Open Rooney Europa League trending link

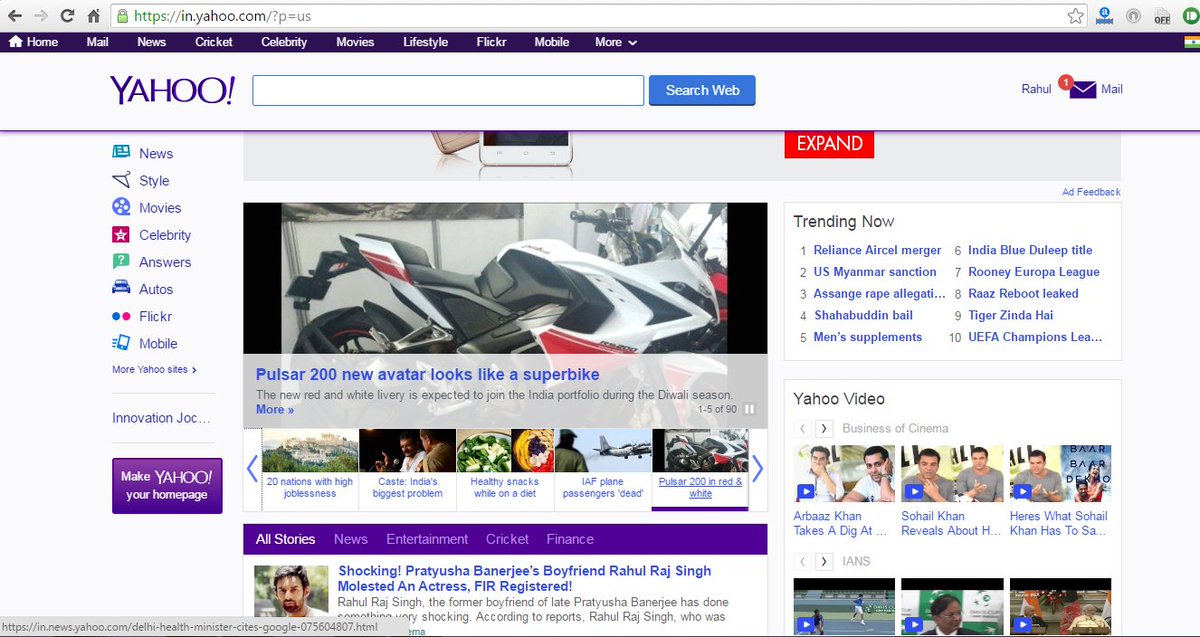pyautogui.click(x=1033, y=272)
